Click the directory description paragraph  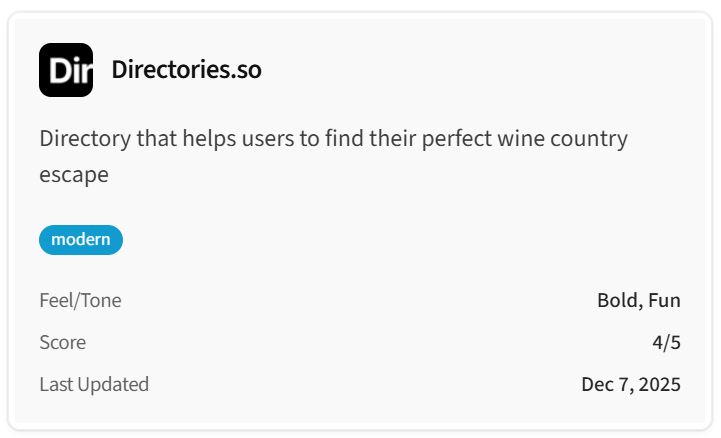point(333,156)
